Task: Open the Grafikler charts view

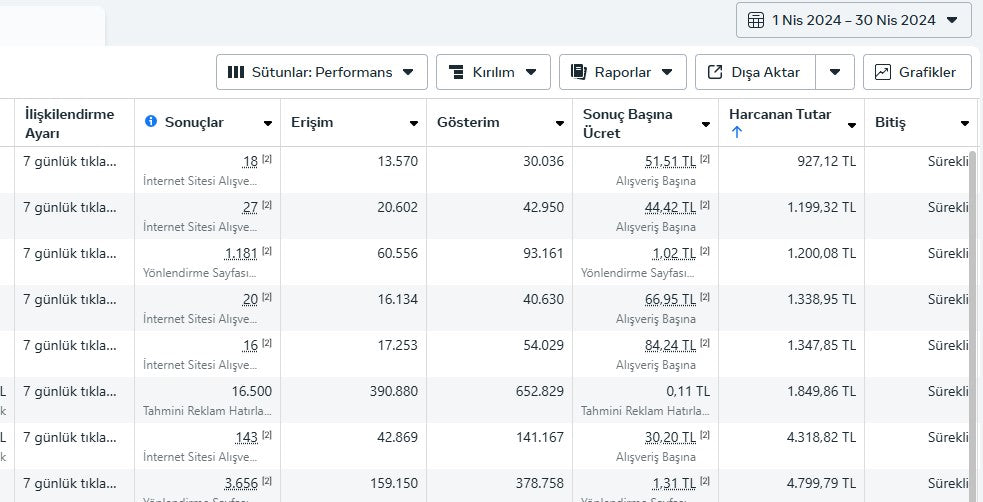Action: [917, 72]
